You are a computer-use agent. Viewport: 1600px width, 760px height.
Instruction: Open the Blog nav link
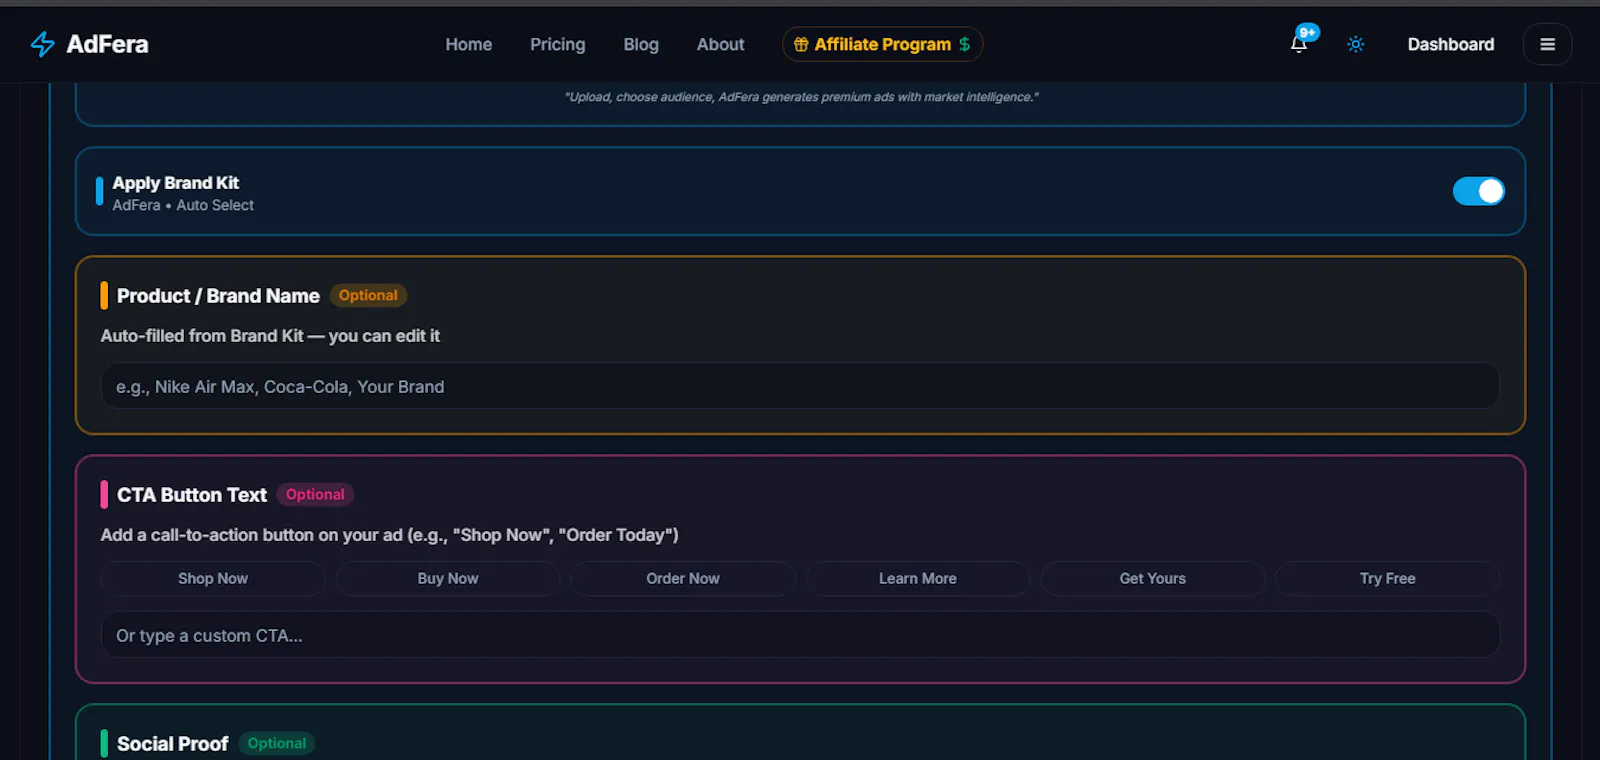click(x=641, y=44)
